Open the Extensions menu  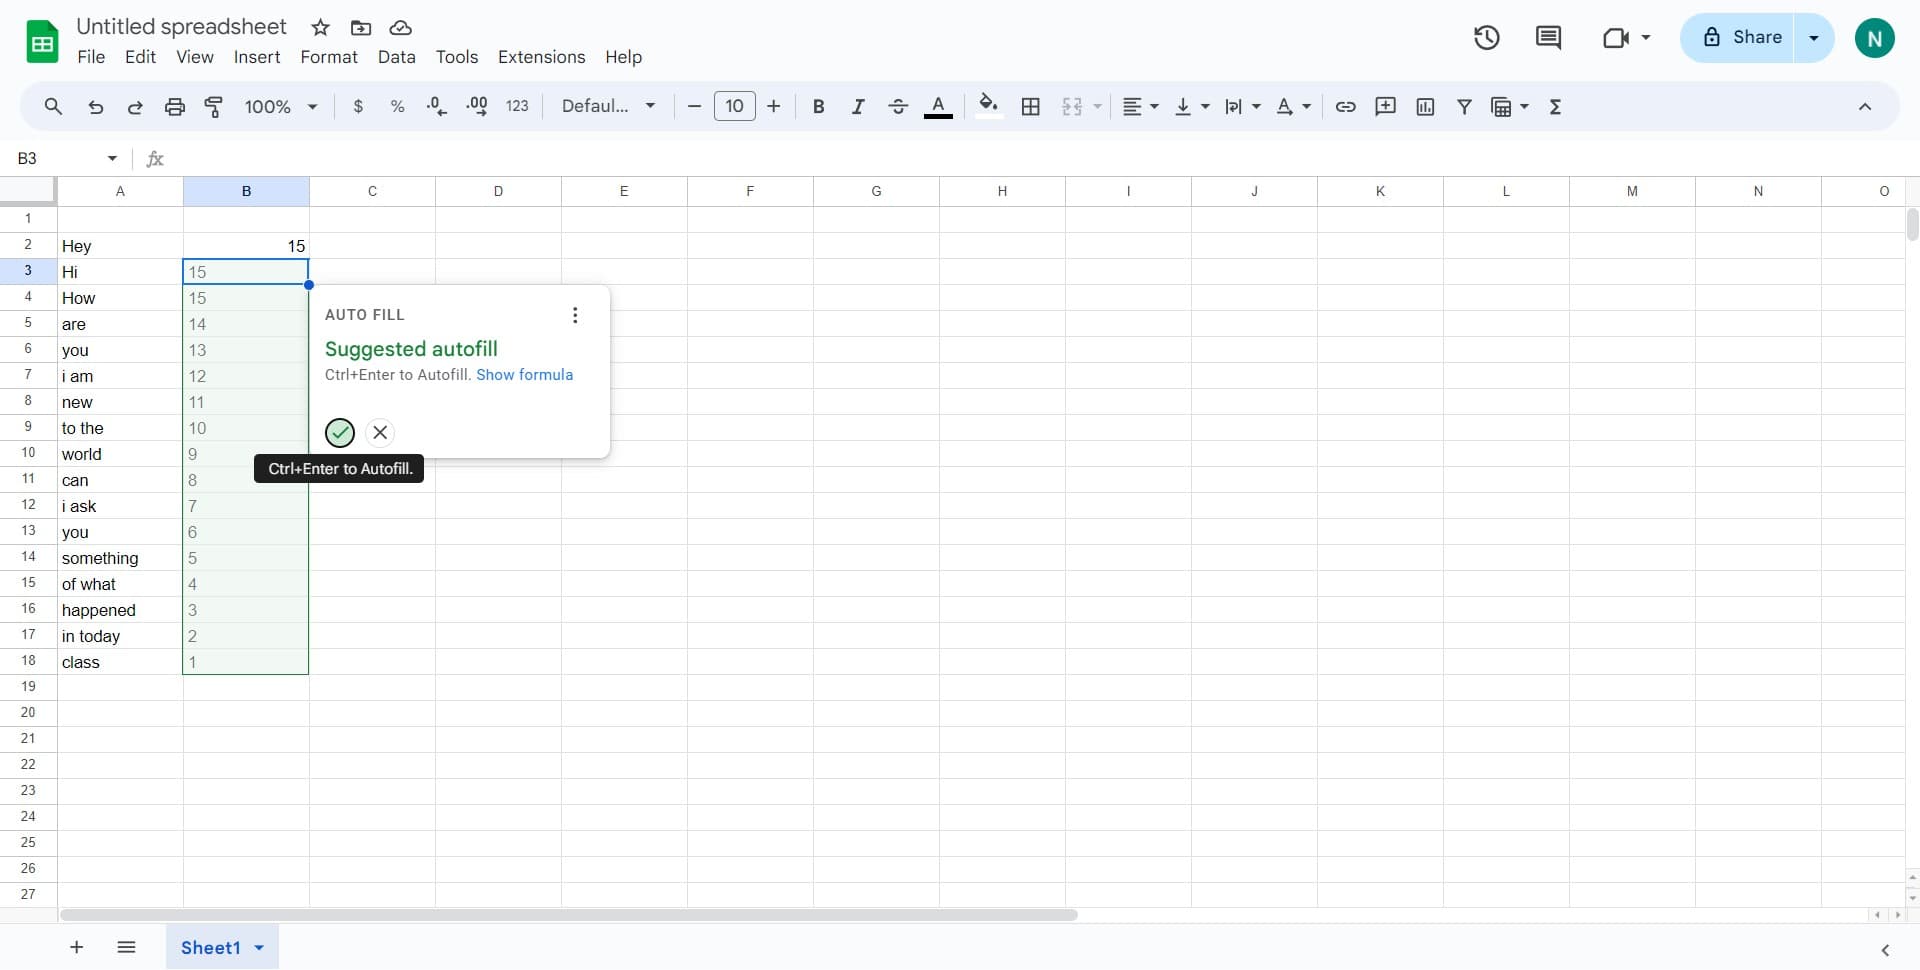click(541, 57)
